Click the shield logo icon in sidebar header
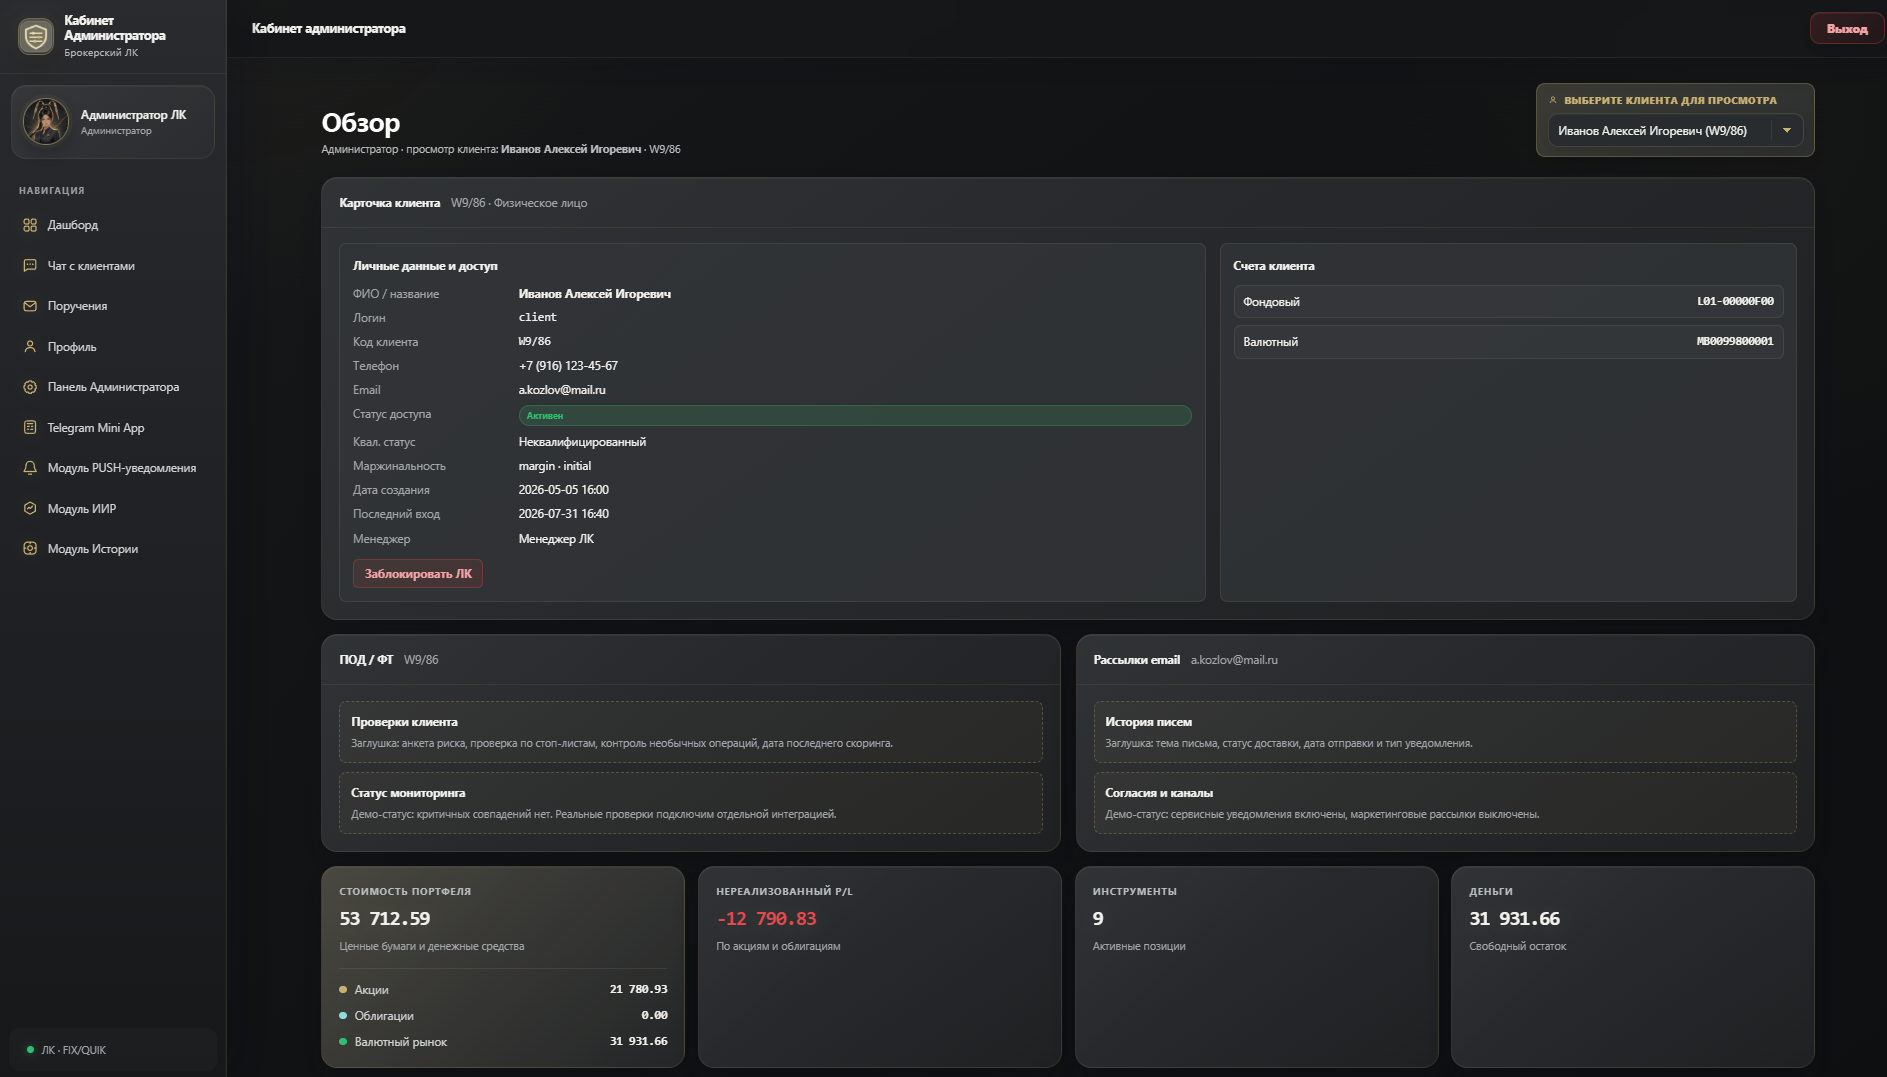The width and height of the screenshot is (1887, 1077). click(36, 36)
